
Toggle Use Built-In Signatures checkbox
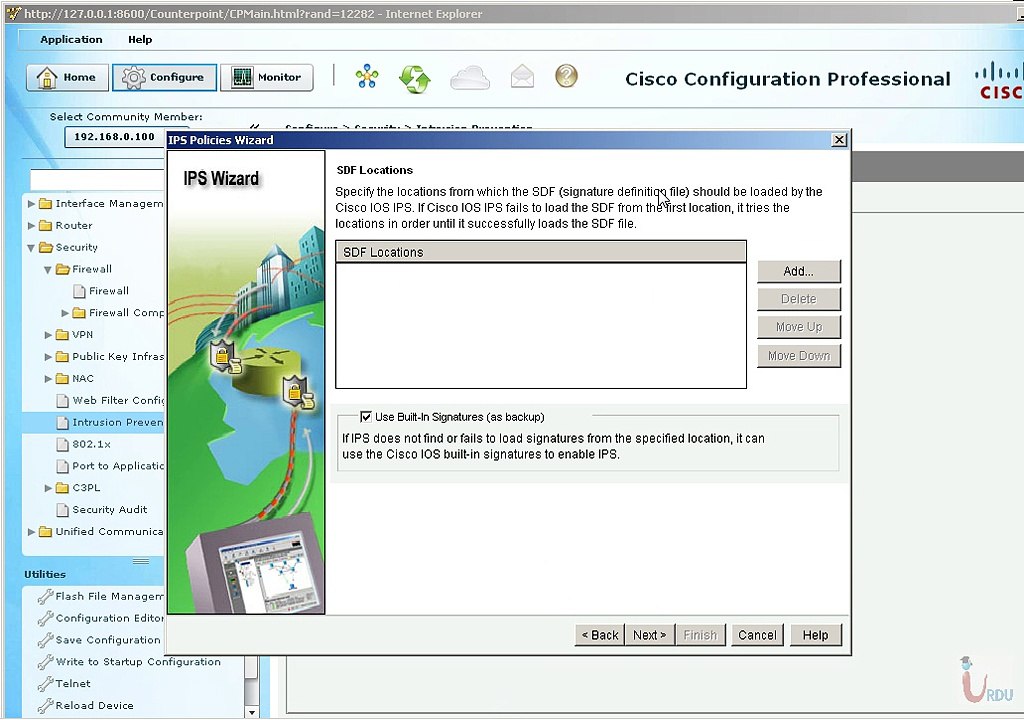tap(366, 417)
